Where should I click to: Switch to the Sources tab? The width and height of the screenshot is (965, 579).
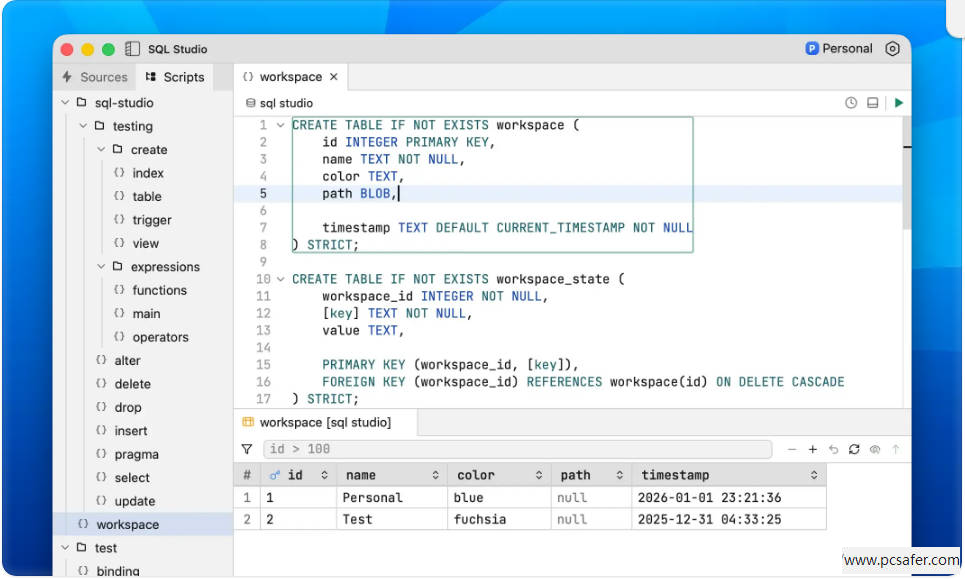point(95,77)
